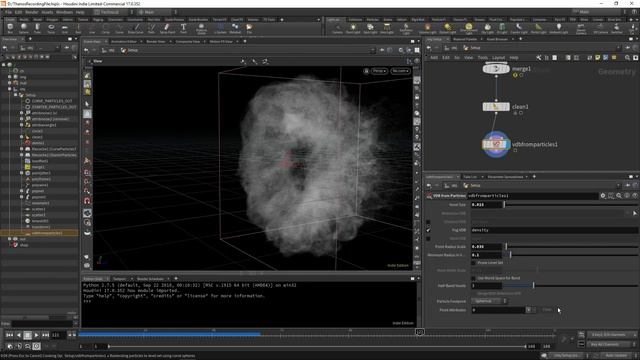Adjust the Half-Band Voxels slider
This screenshot has width=640, height=360.
coord(571,286)
